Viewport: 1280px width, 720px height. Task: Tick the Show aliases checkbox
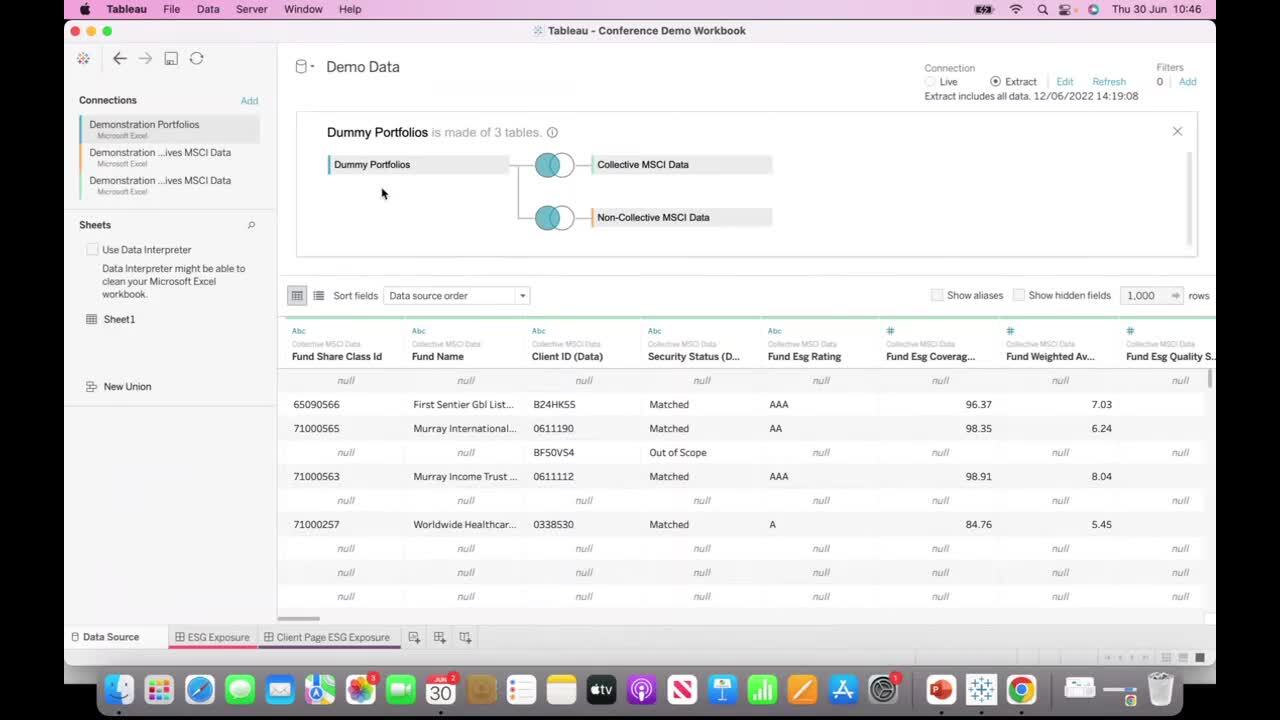click(x=937, y=295)
